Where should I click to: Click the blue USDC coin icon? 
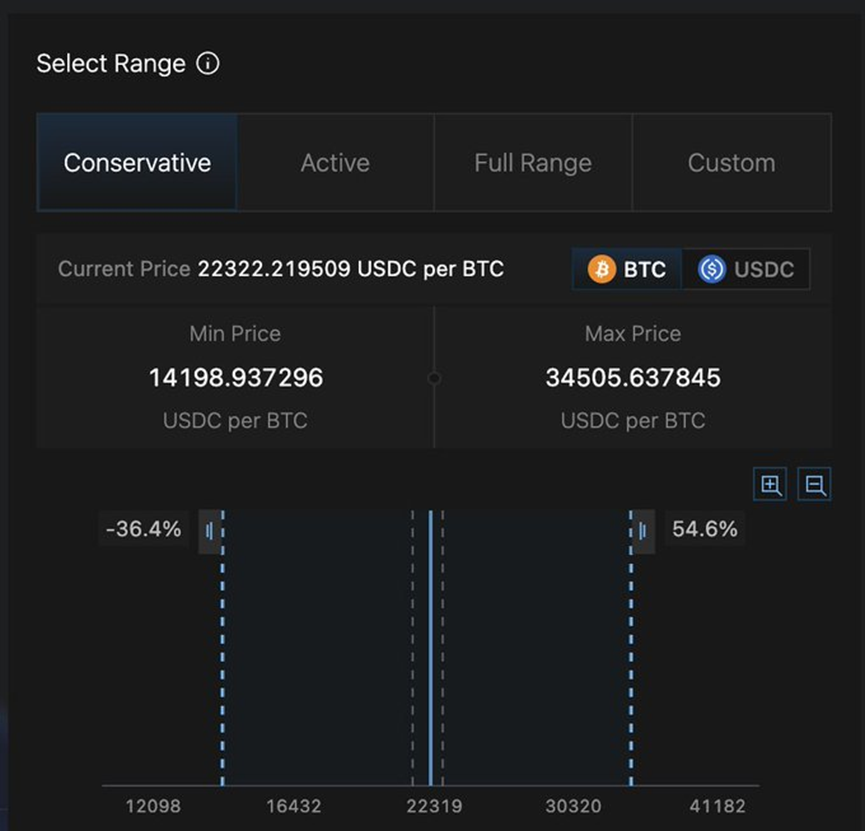coord(712,269)
